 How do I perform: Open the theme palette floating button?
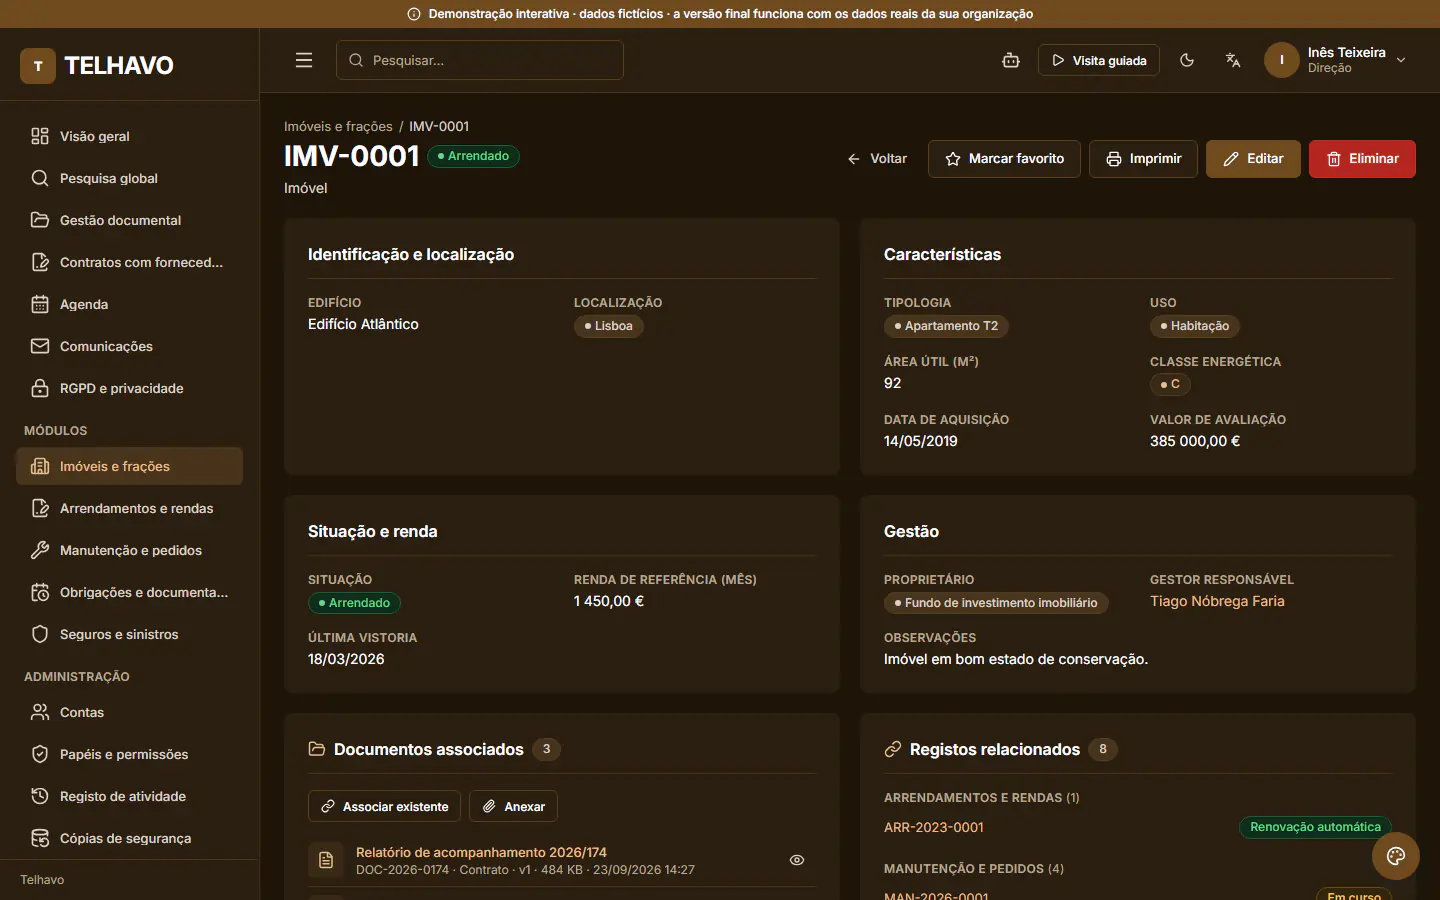click(1396, 856)
